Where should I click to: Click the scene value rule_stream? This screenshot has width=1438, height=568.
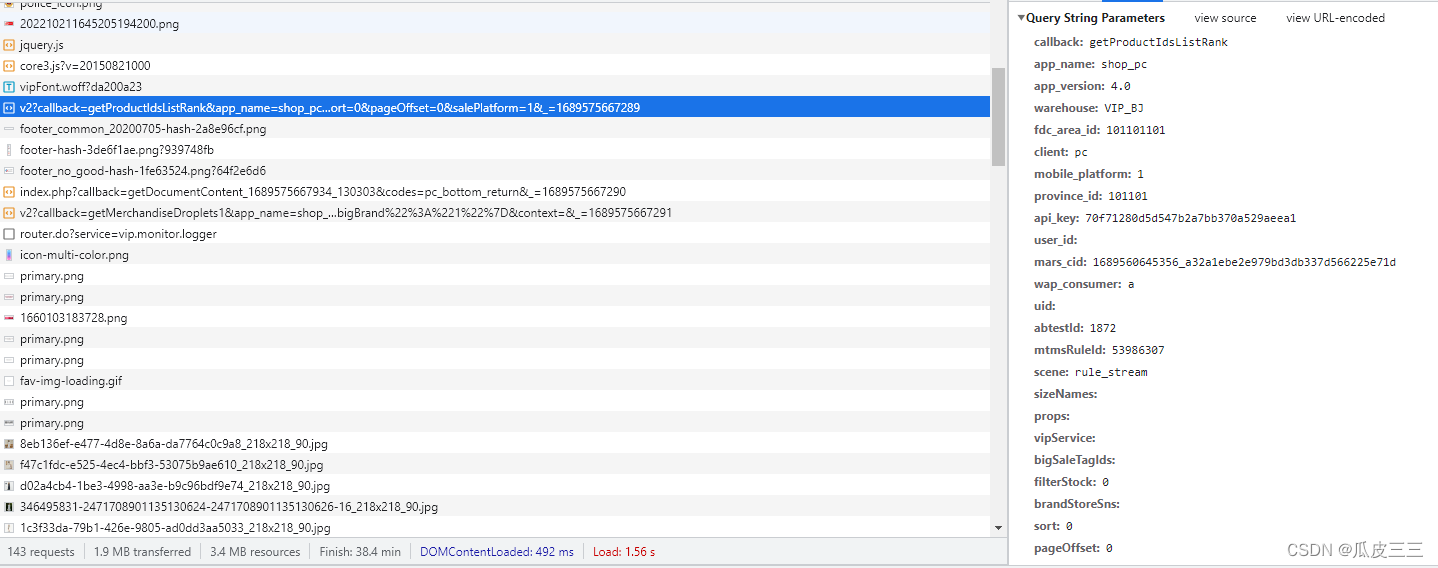coord(1111,372)
